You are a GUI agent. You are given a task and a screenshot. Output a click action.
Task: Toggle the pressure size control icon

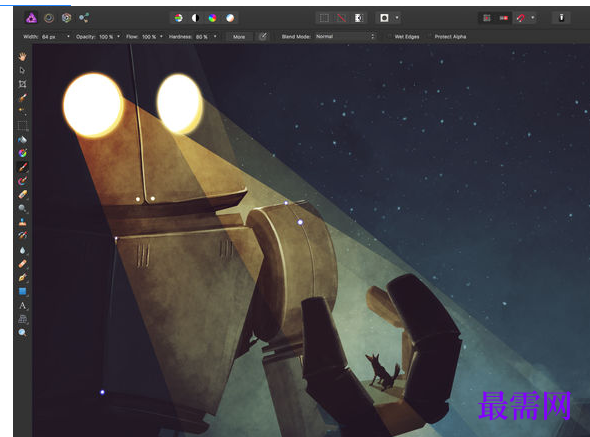[x=263, y=37]
